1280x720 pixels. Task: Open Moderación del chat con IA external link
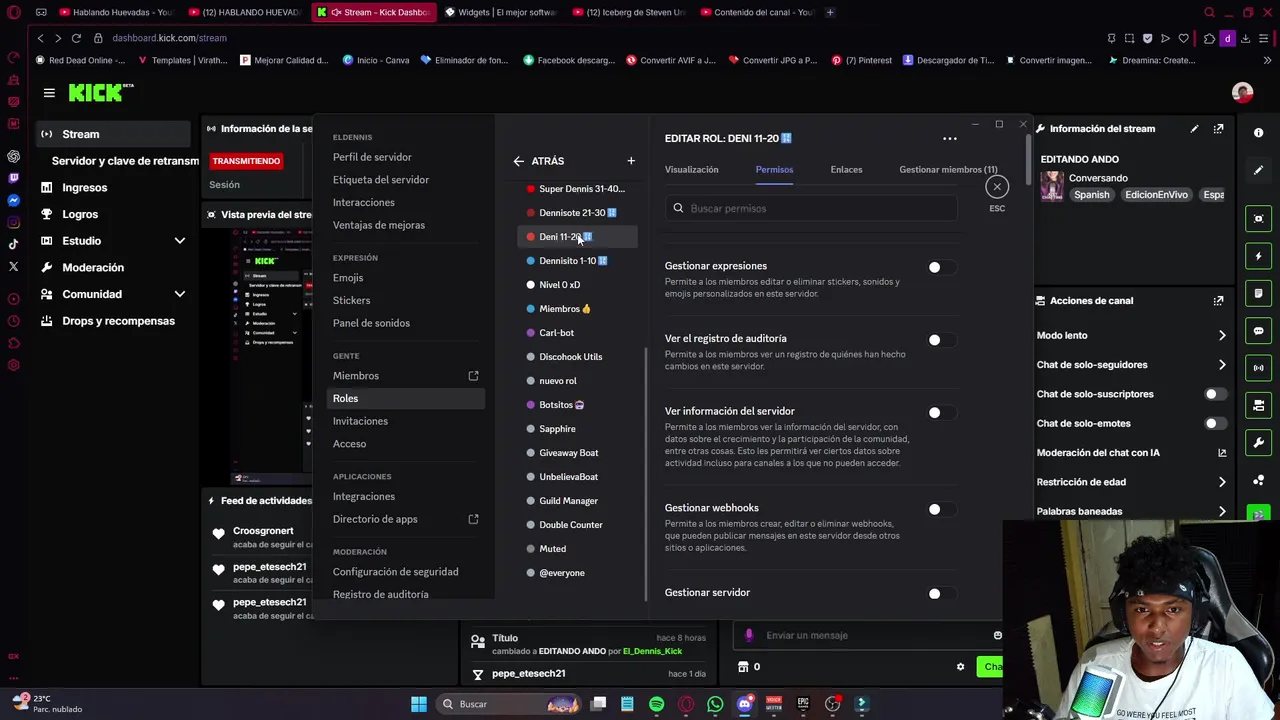[x=1221, y=453]
